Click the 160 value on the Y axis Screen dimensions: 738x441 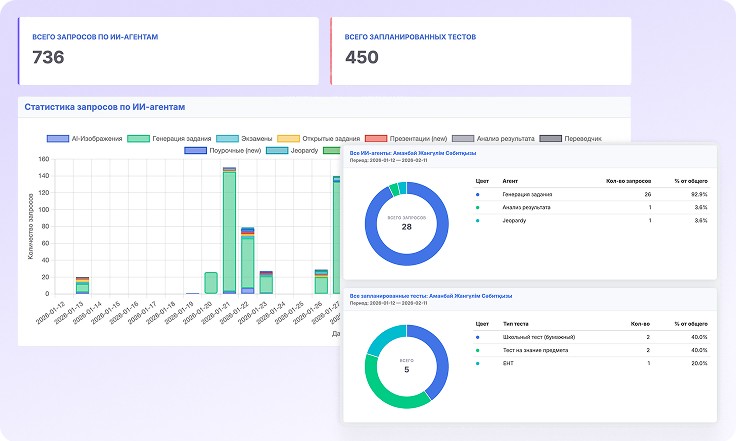tap(44, 159)
